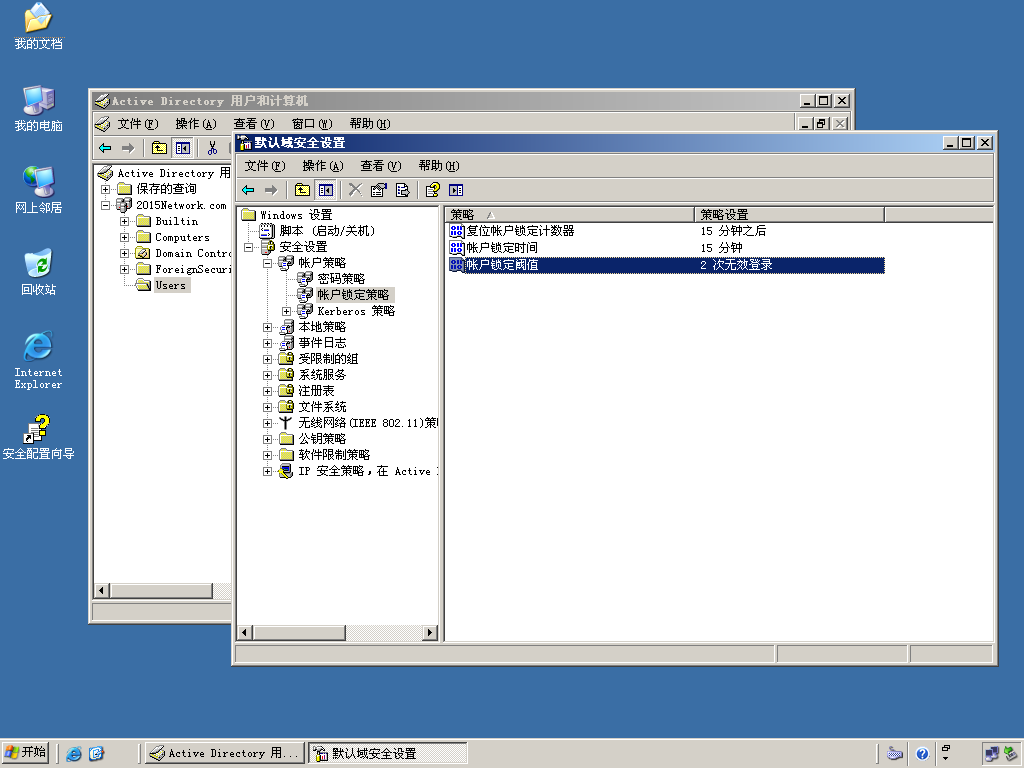Click Show action pane icon after Help
Image resolution: width=1024 pixels, height=768 pixels.
(x=456, y=190)
